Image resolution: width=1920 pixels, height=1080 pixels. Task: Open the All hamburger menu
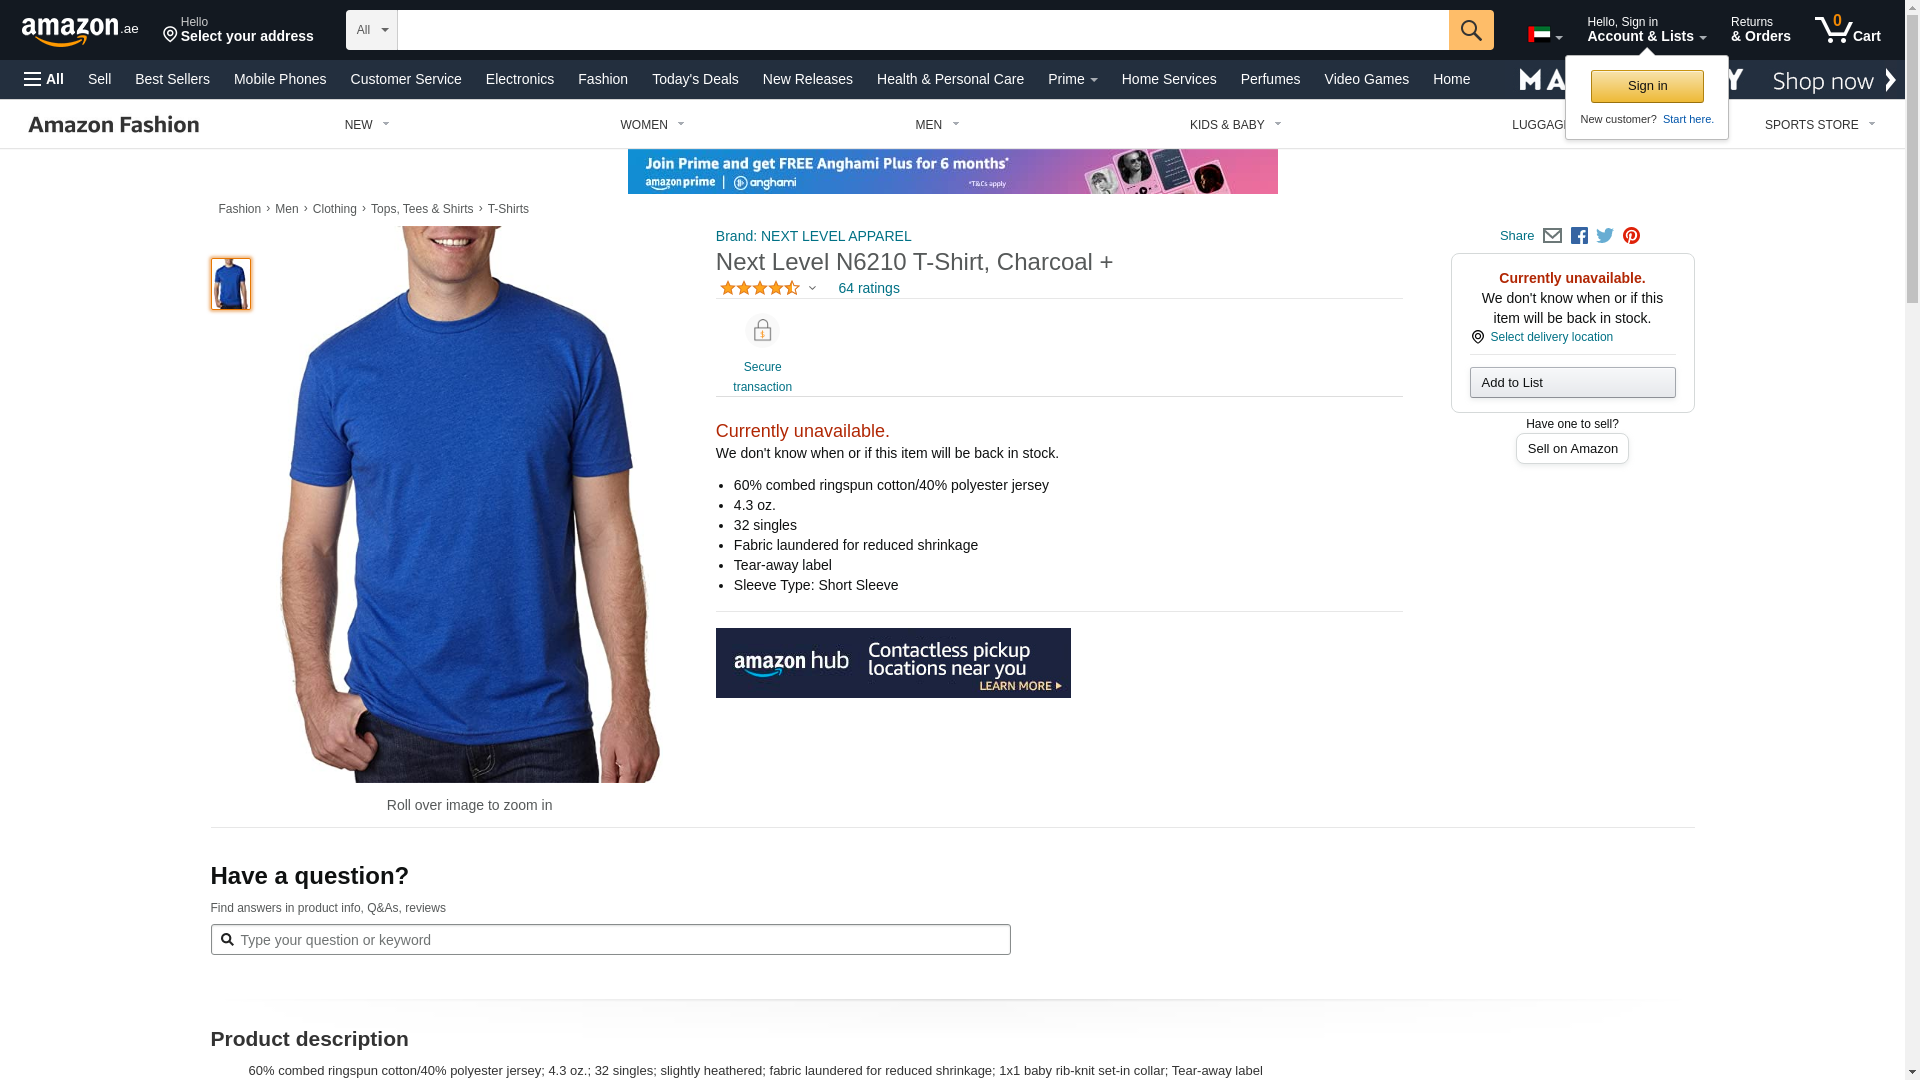point(44,79)
